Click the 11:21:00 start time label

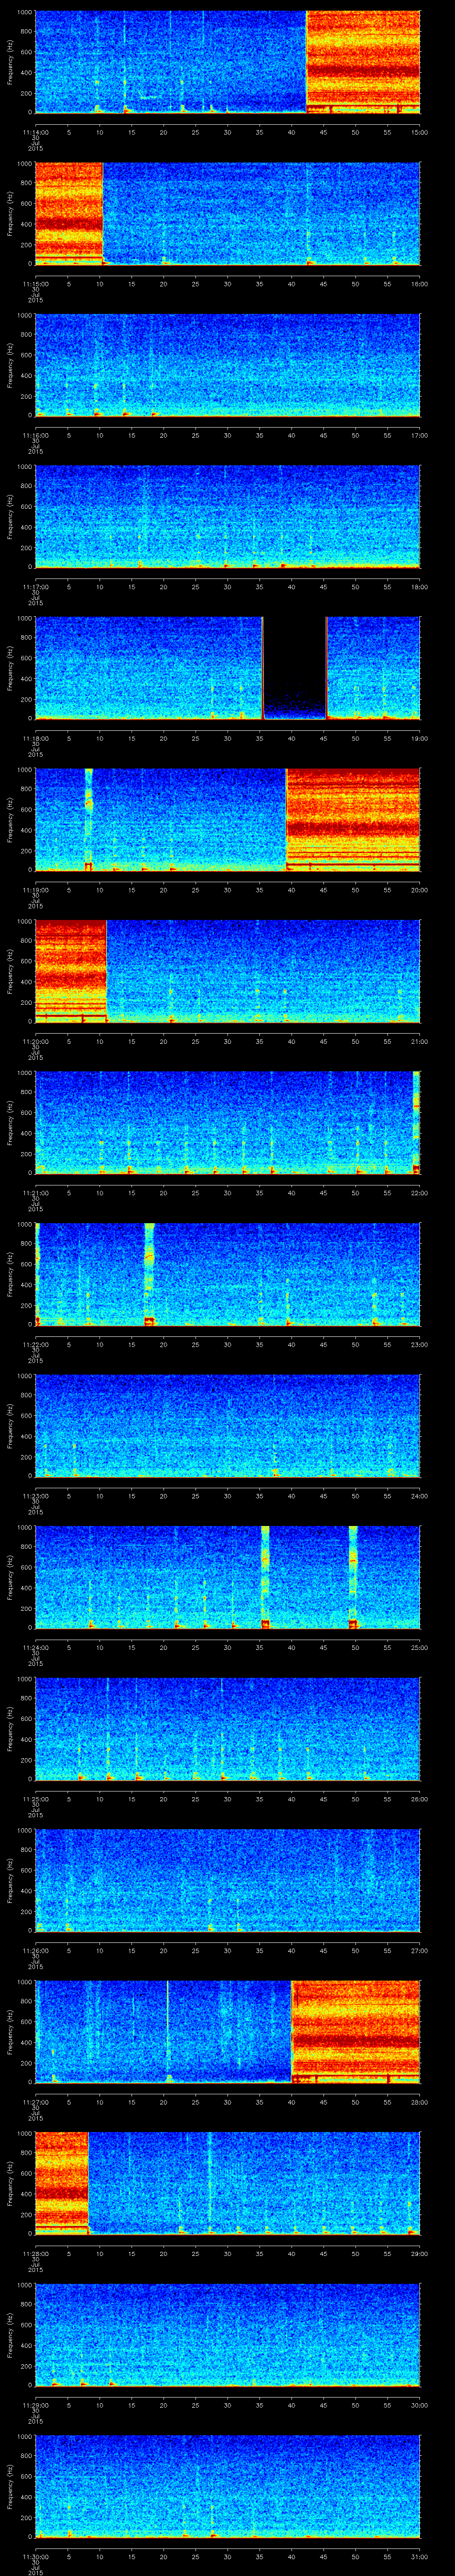(x=35, y=1193)
